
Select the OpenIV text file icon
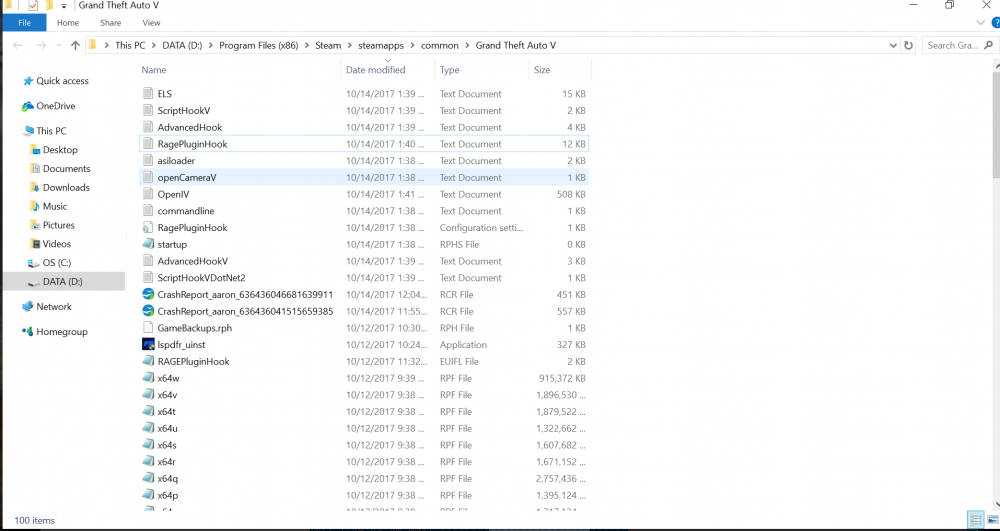(148, 194)
